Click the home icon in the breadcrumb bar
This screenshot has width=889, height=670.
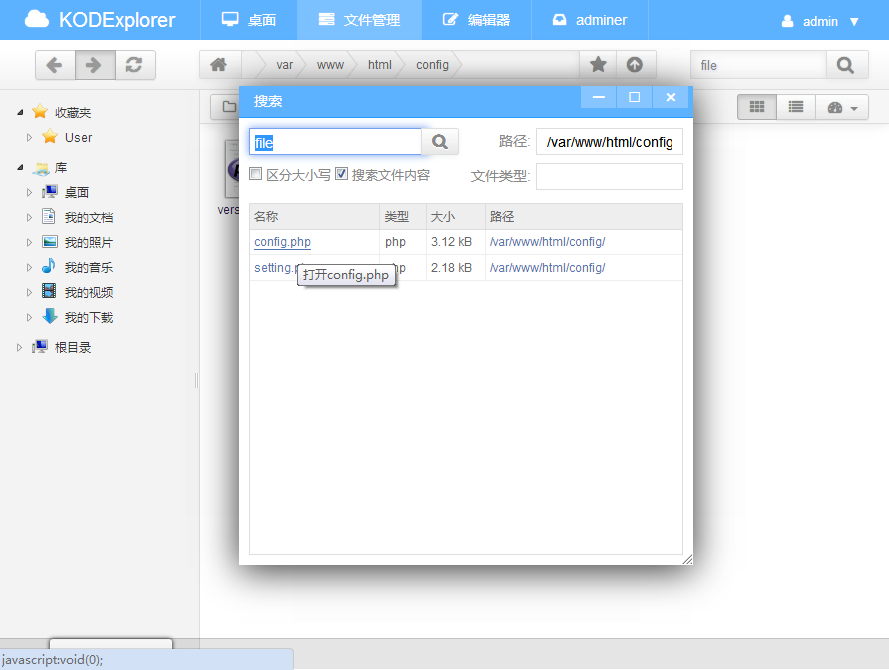(x=219, y=64)
